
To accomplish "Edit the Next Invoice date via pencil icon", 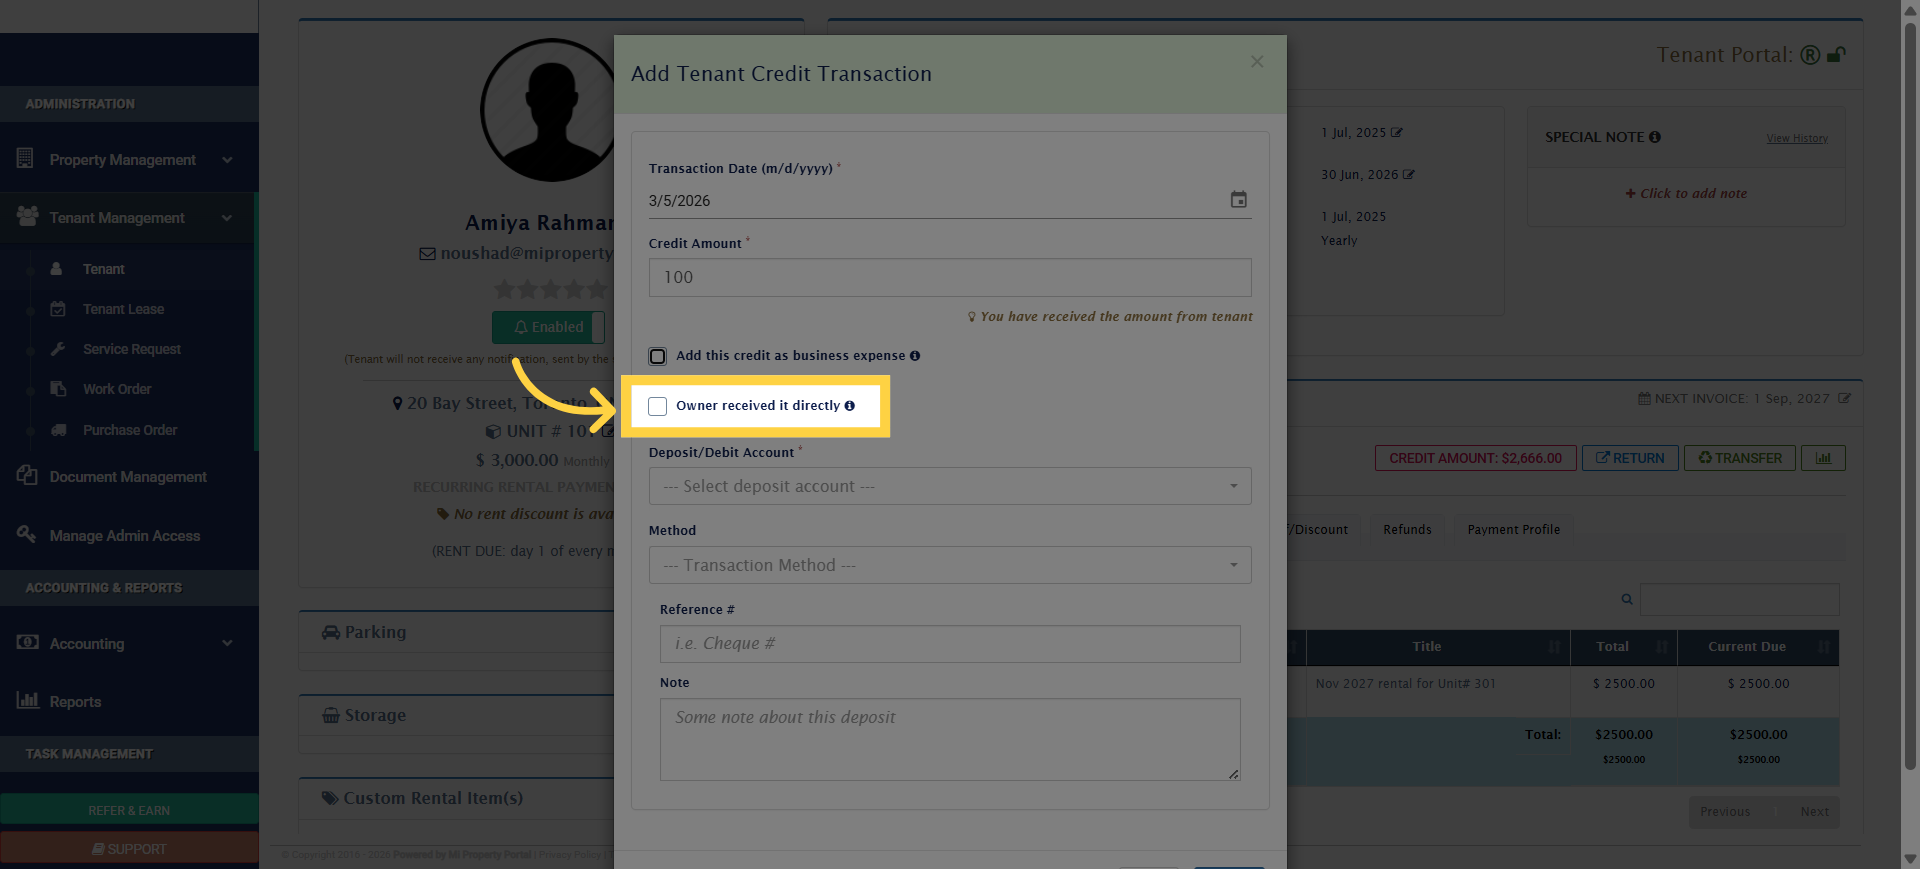I will [1846, 398].
